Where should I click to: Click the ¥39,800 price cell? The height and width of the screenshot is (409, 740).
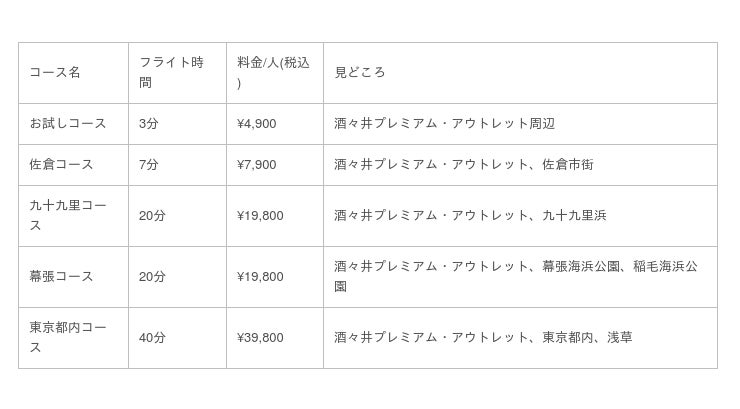click(260, 338)
